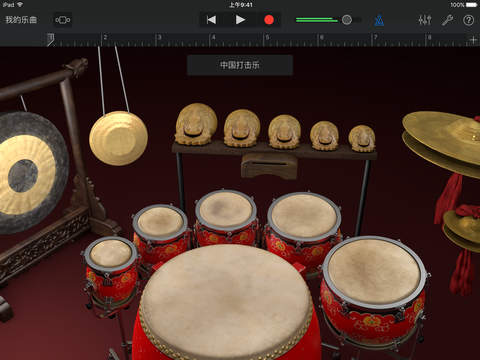This screenshot has height=360, width=480.
Task: Open the My Songs (我的乐曲) browser
Action: [x=21, y=20]
